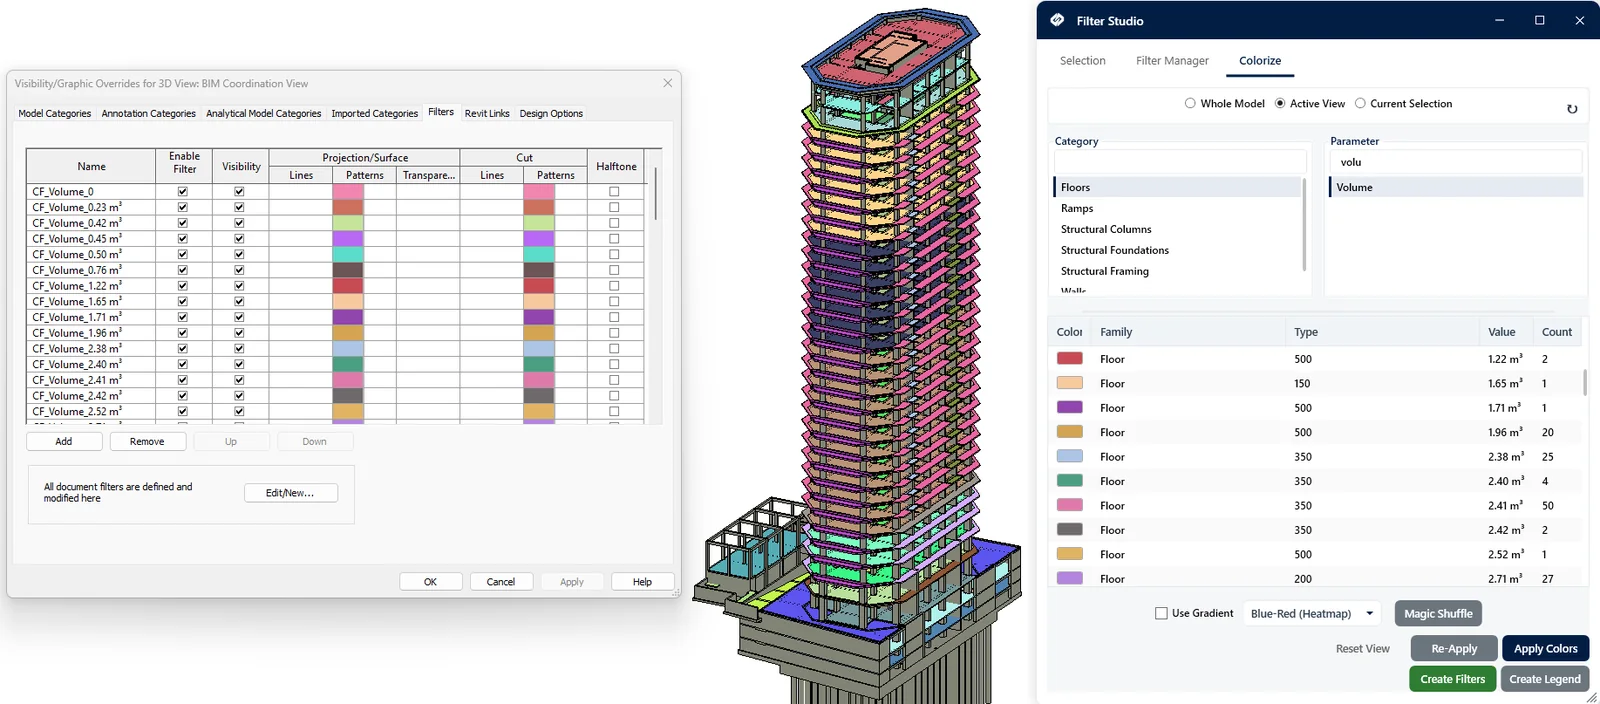
Task: Open the Annotation Categories tab
Action: point(149,113)
